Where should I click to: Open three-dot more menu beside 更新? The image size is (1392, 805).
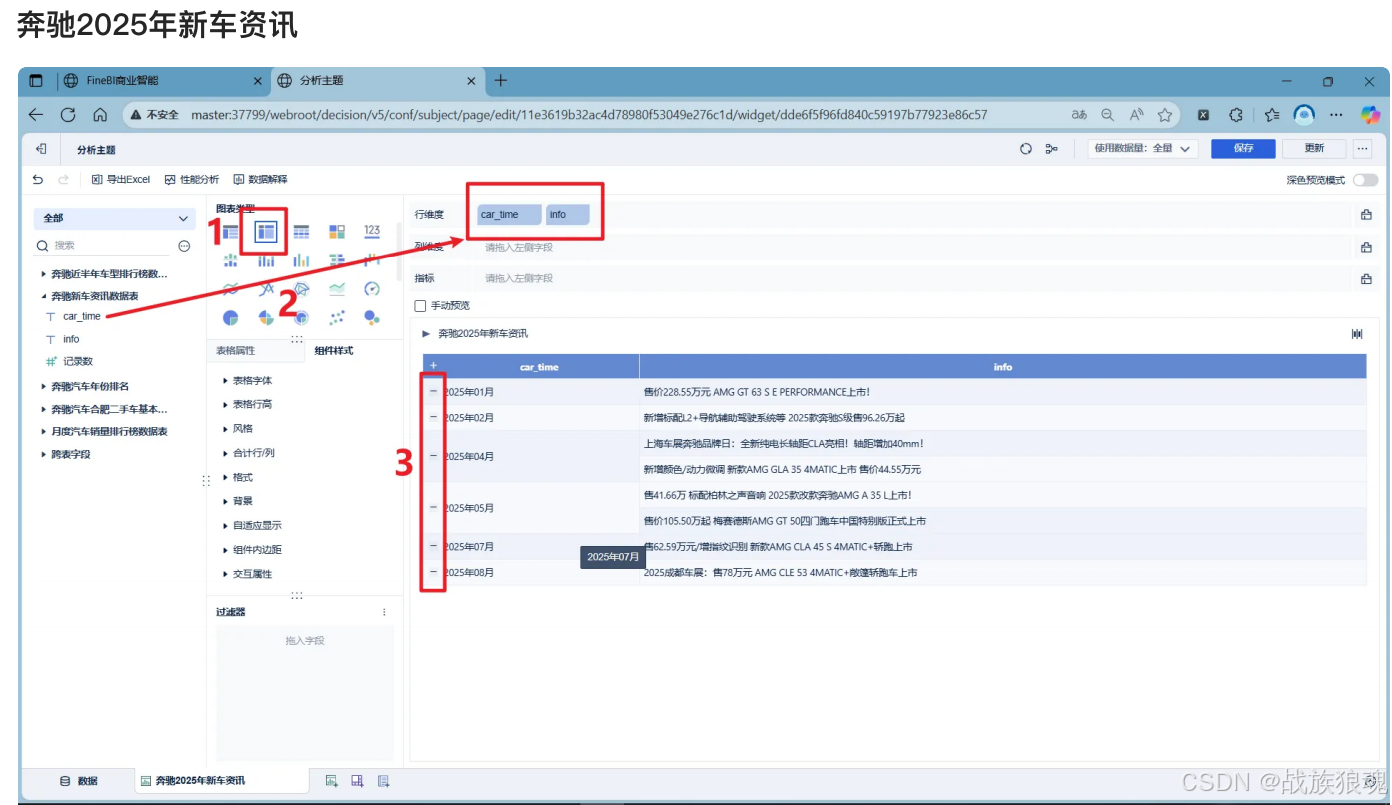(x=1362, y=149)
